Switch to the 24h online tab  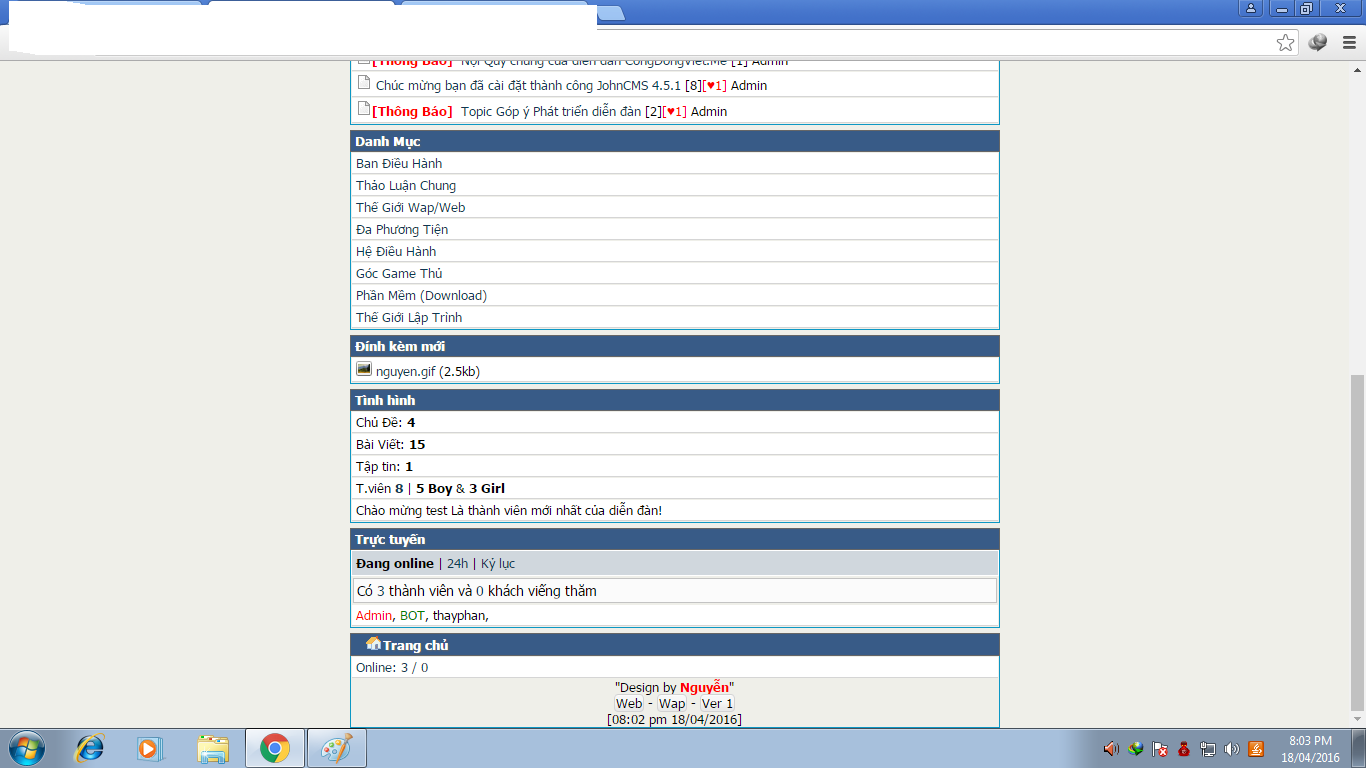[x=457, y=564]
